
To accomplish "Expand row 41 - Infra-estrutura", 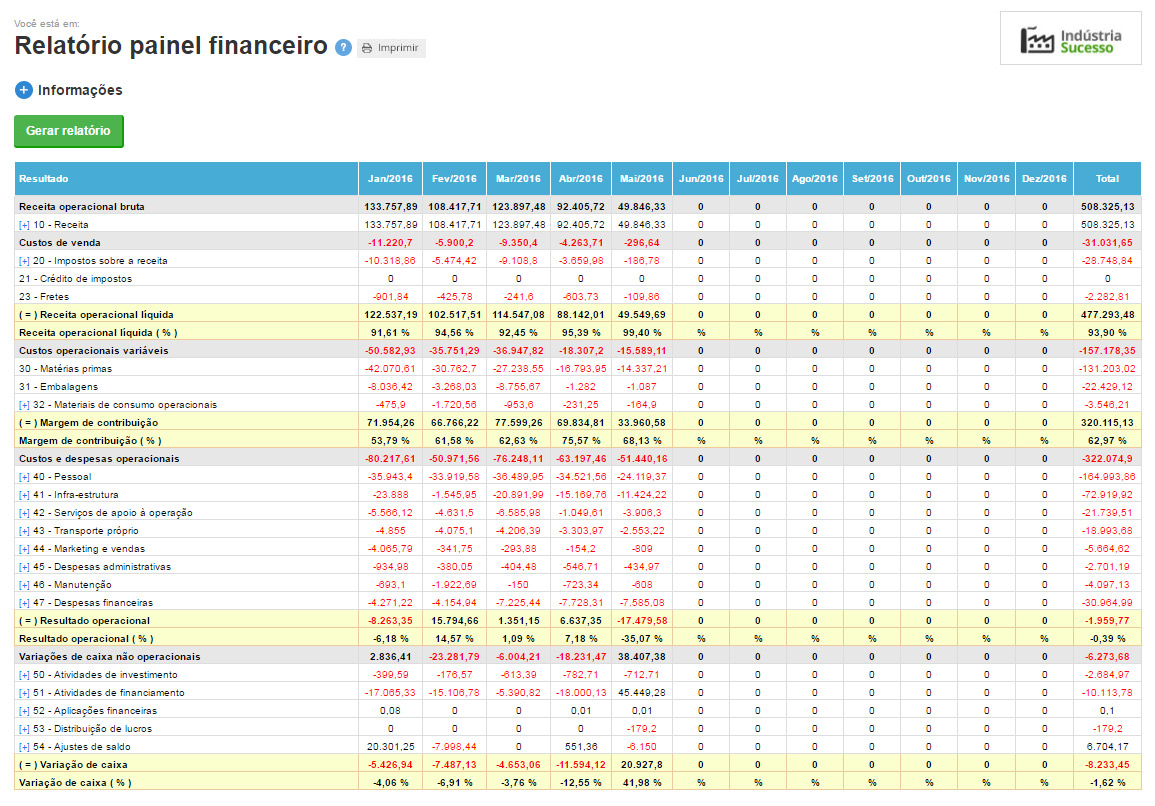I will coord(24,495).
